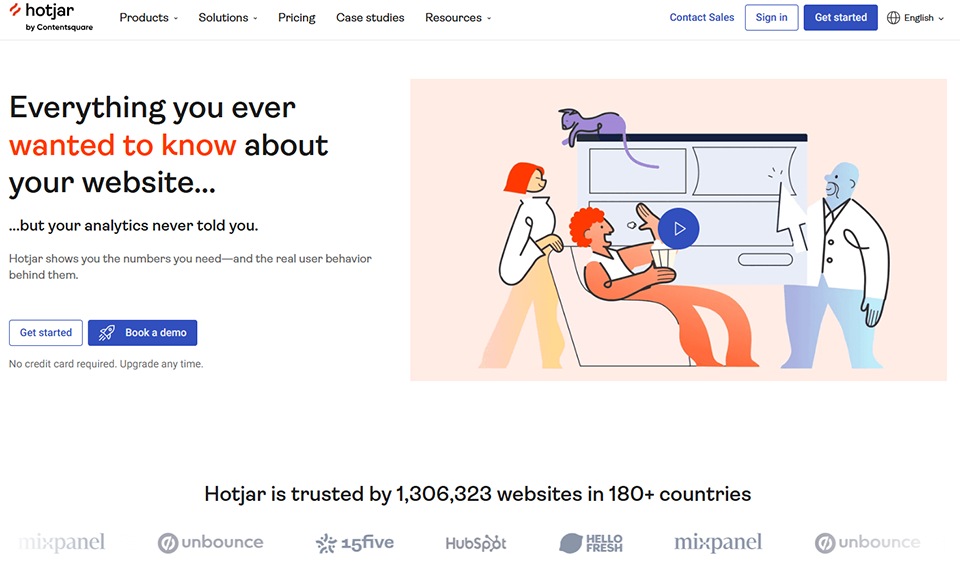960x568 pixels.
Task: Click "...but your analytics never told you." text
Action: [133, 226]
